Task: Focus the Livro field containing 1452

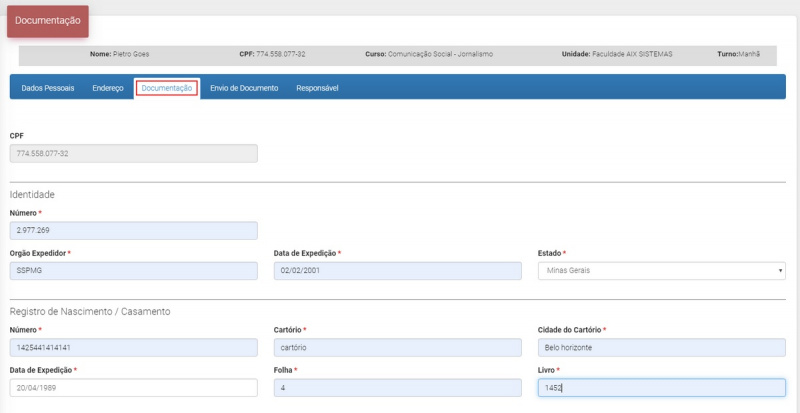Action: click(x=660, y=388)
